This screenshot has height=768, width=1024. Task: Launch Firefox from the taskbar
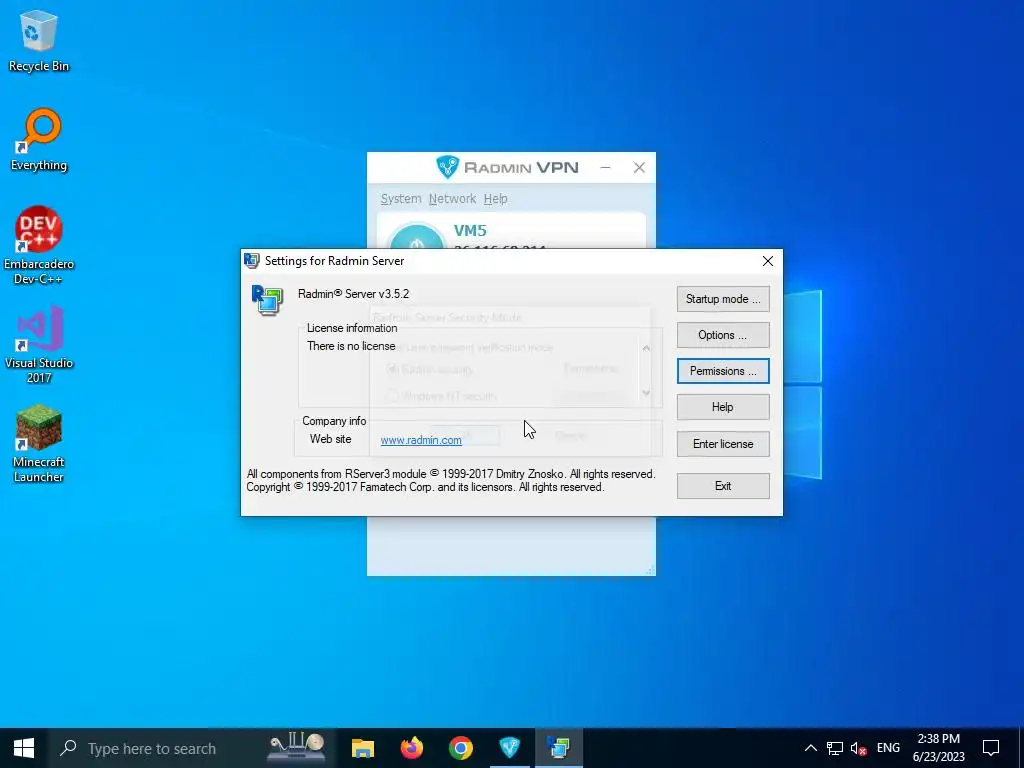411,748
